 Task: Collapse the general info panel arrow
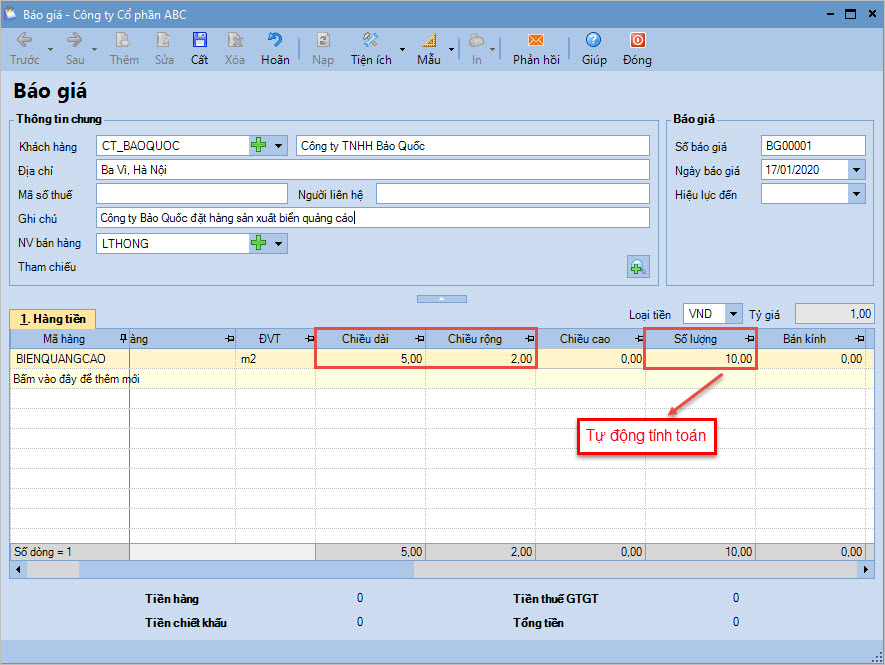(441, 298)
